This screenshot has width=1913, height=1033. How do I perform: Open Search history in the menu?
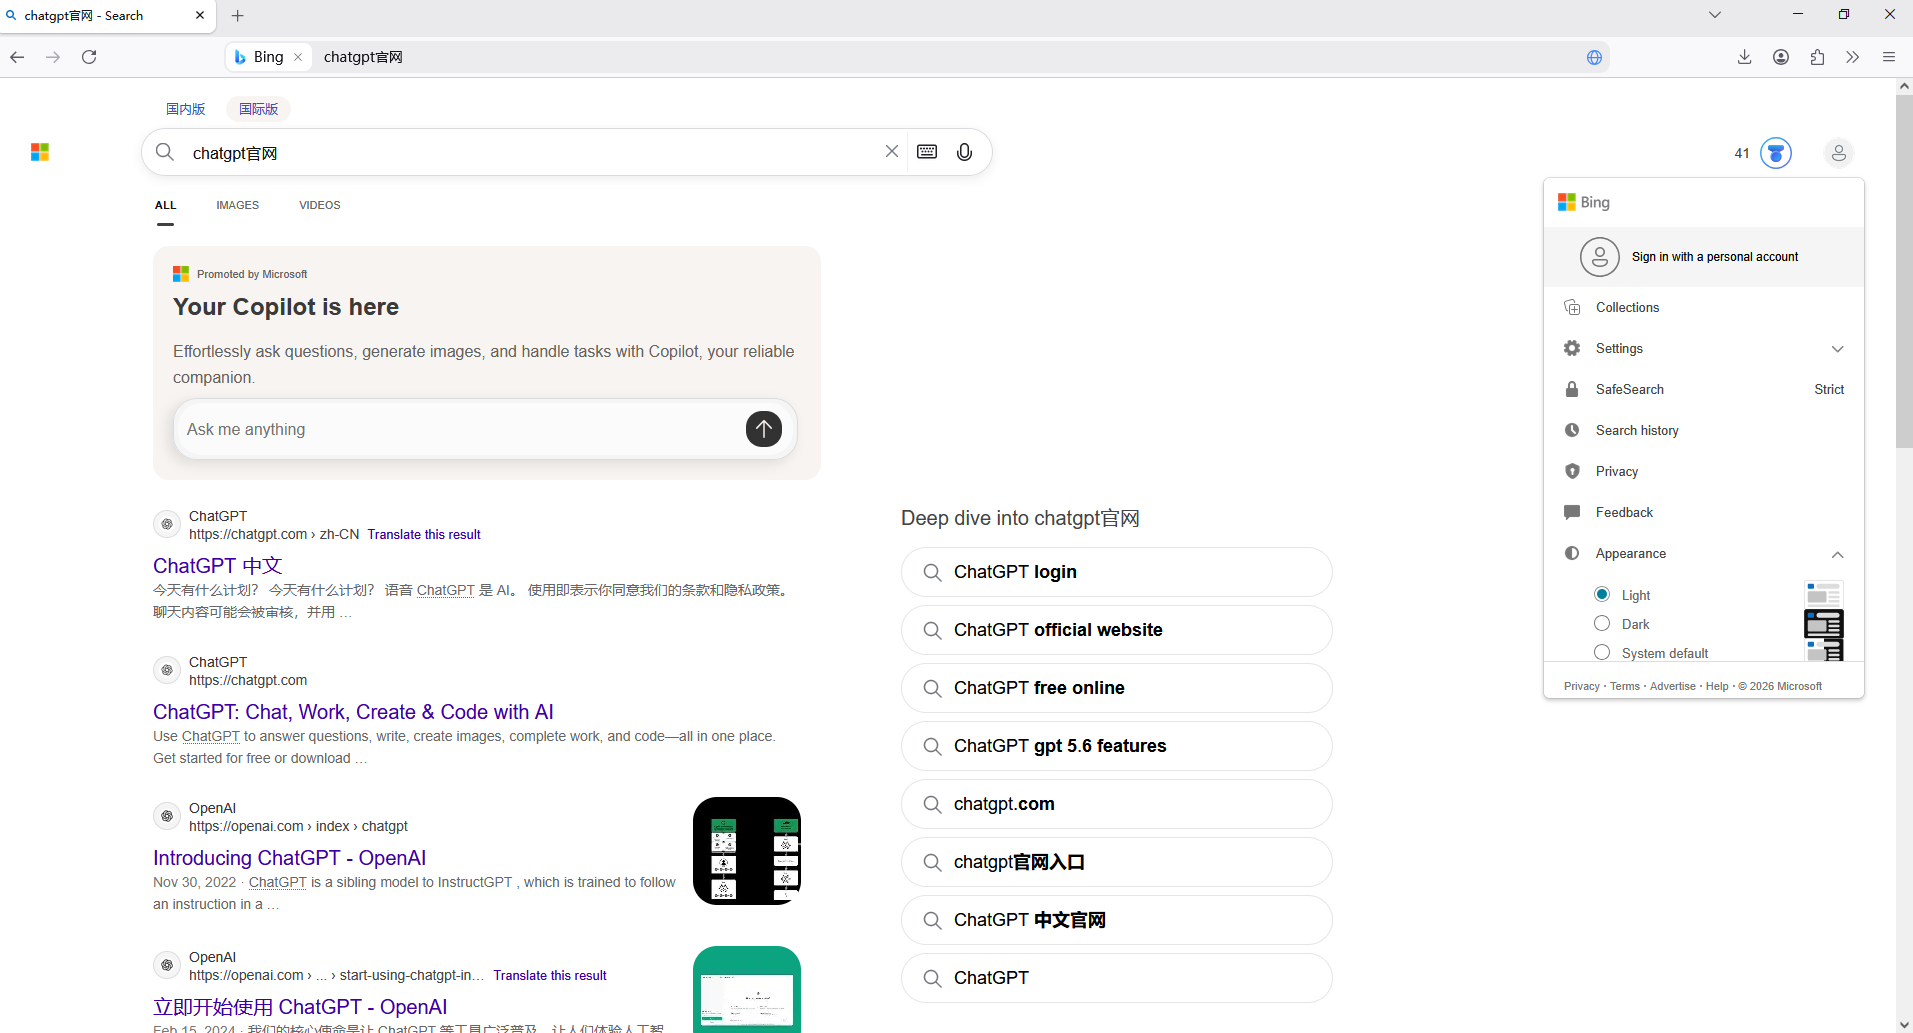pos(1704,430)
